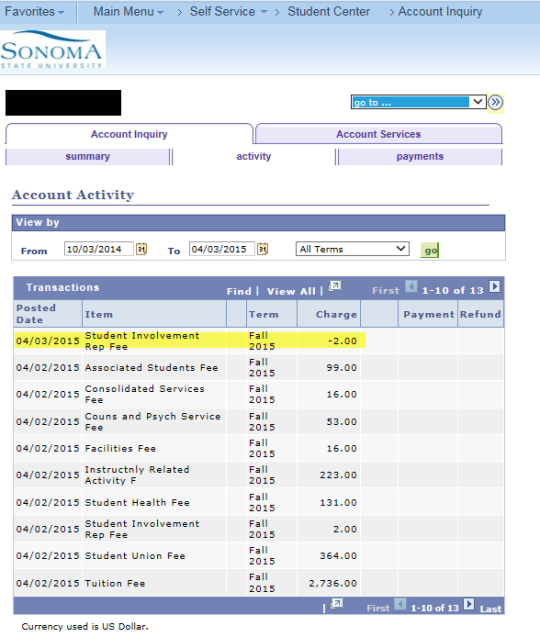Open the 'go to ...' dropdown
This screenshot has width=540, height=637.
pyautogui.click(x=419, y=102)
